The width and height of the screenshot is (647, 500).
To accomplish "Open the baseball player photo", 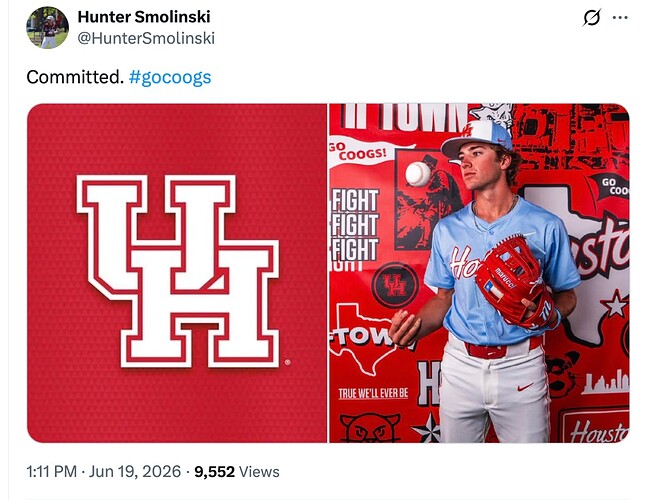I will (479, 273).
